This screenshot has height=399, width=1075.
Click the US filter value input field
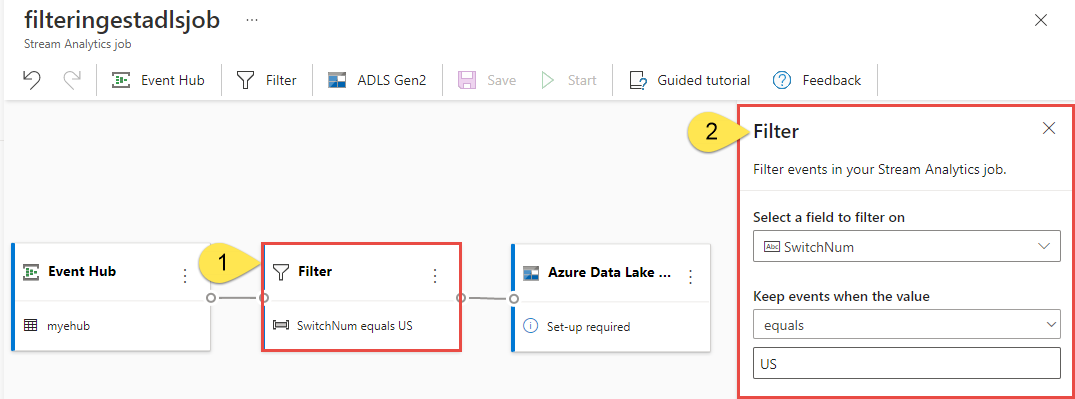906,364
